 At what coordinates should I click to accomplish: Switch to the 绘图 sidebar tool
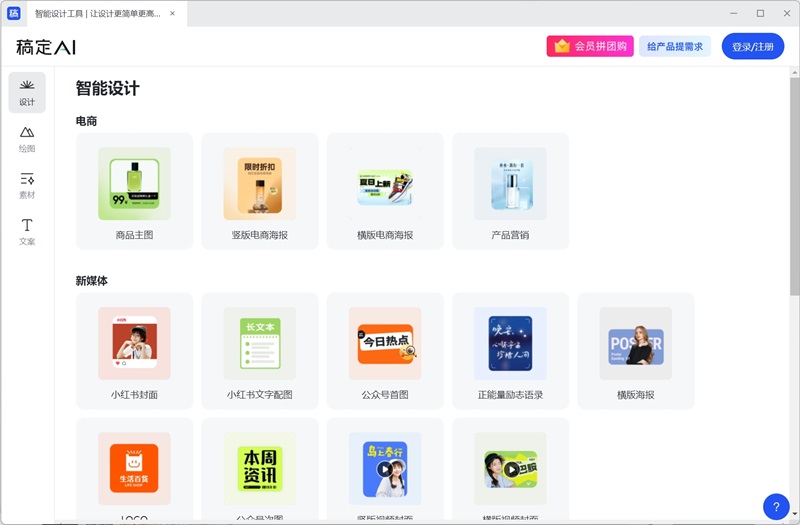pos(27,139)
